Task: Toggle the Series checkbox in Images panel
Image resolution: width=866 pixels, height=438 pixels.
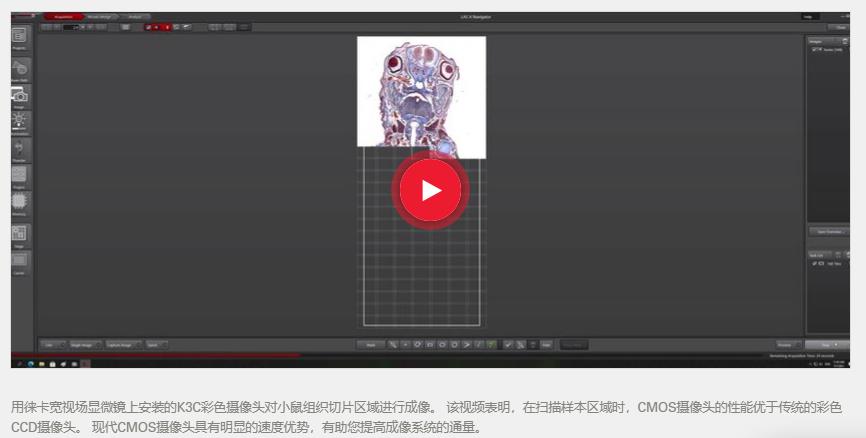Action: [x=814, y=48]
